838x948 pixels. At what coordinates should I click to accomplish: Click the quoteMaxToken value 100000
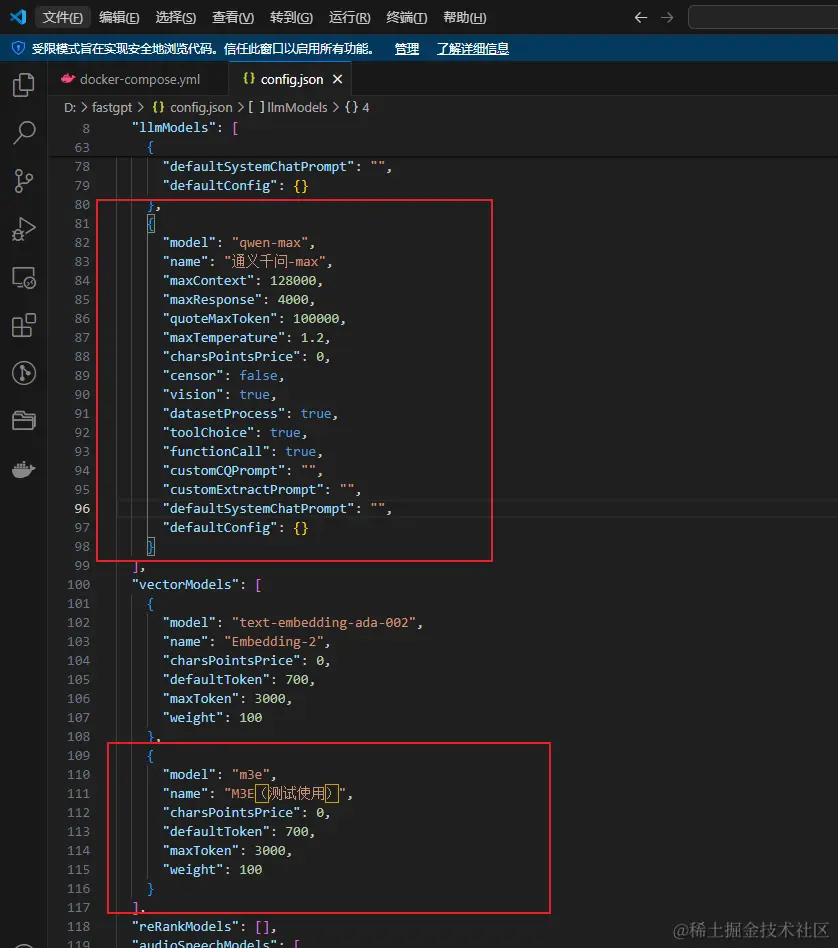coord(316,319)
